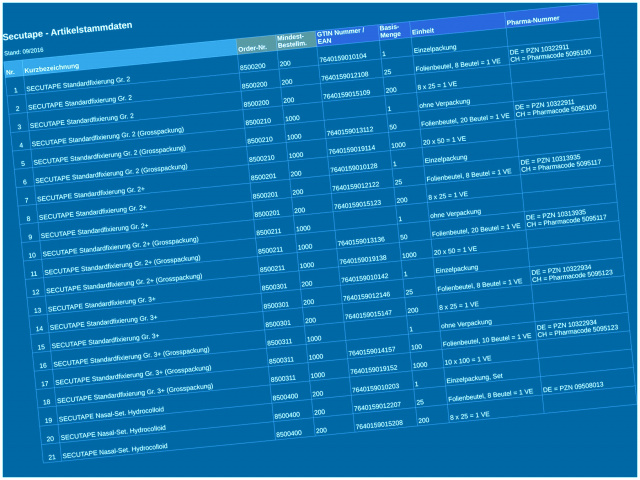Click row number 21 cell
The image size is (640, 480).
click(x=52, y=457)
